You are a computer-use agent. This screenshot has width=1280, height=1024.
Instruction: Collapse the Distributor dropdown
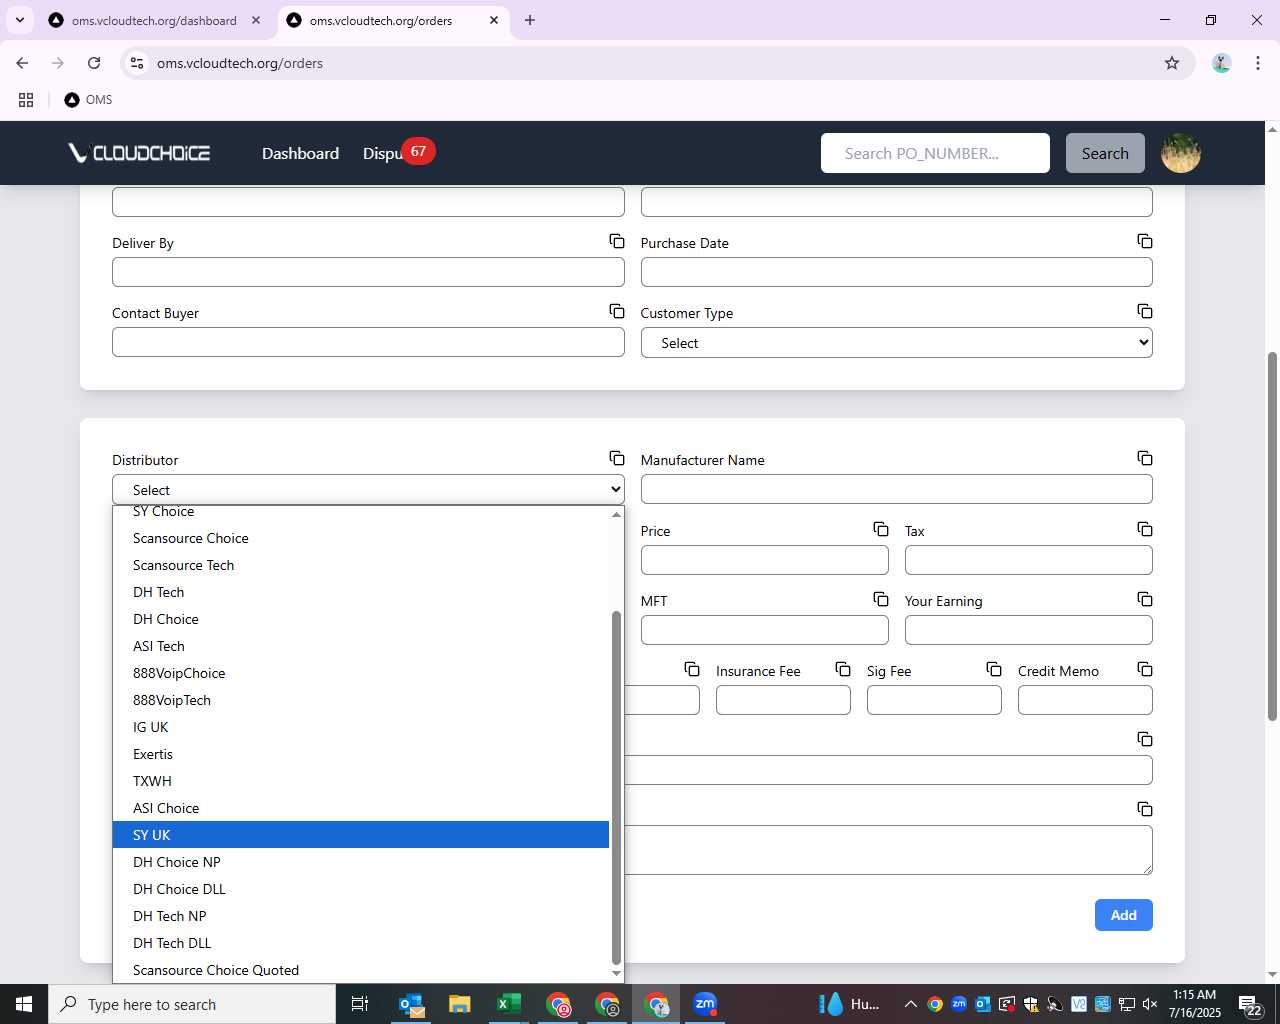368,490
